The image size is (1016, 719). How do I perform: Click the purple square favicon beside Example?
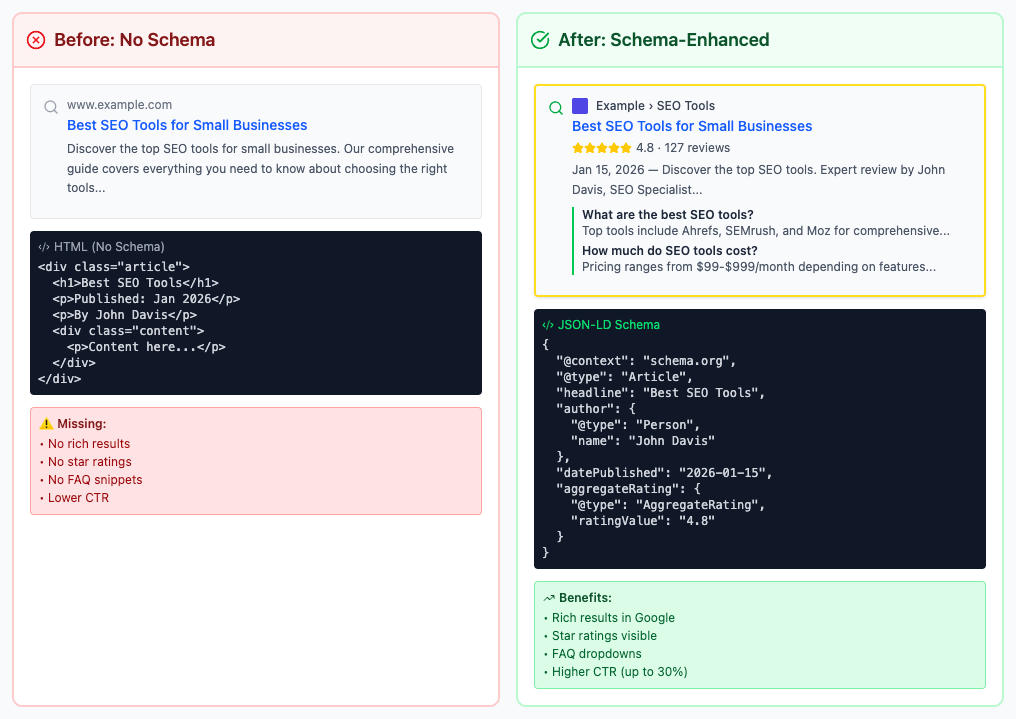pyautogui.click(x=580, y=106)
